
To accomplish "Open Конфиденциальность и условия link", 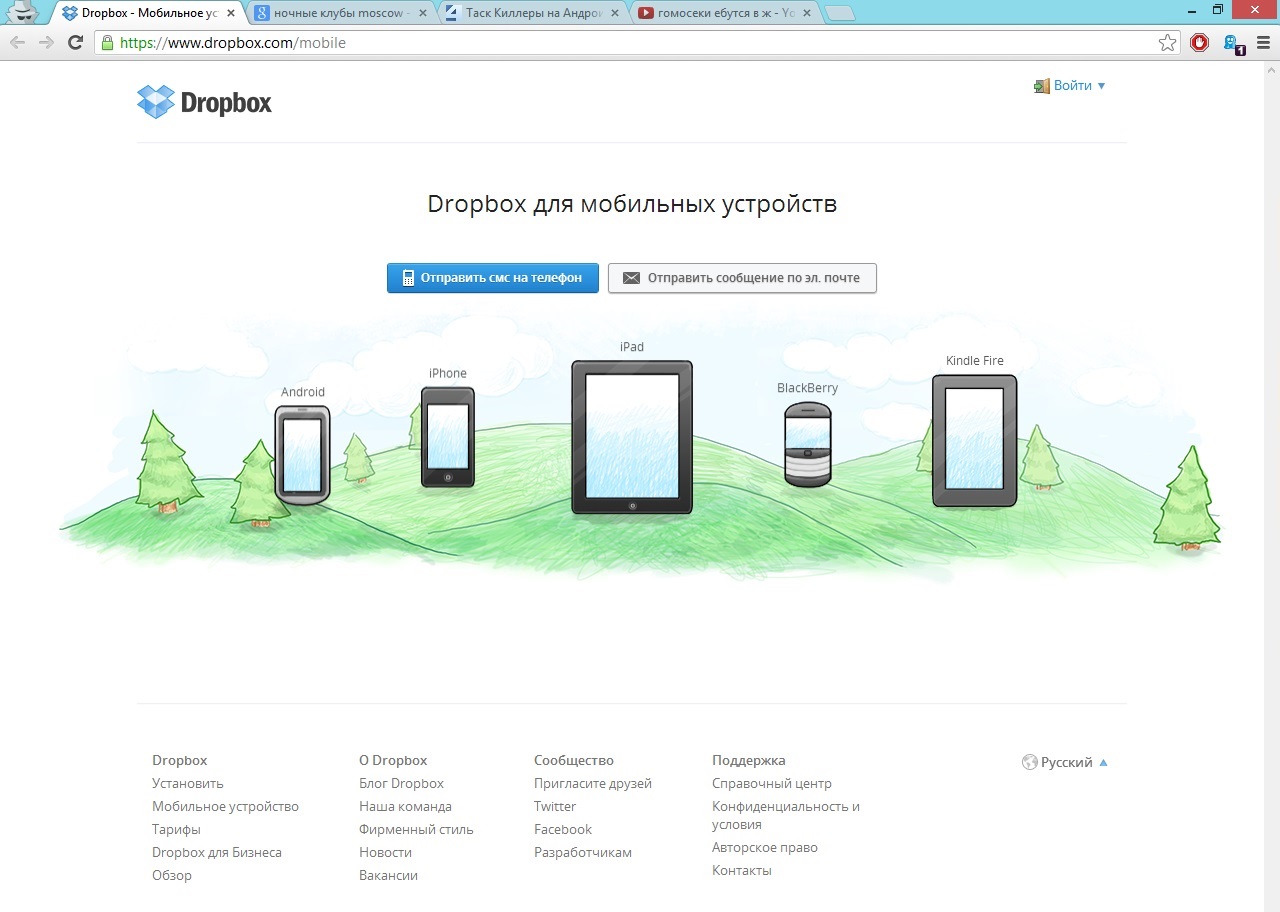I will click(x=786, y=815).
